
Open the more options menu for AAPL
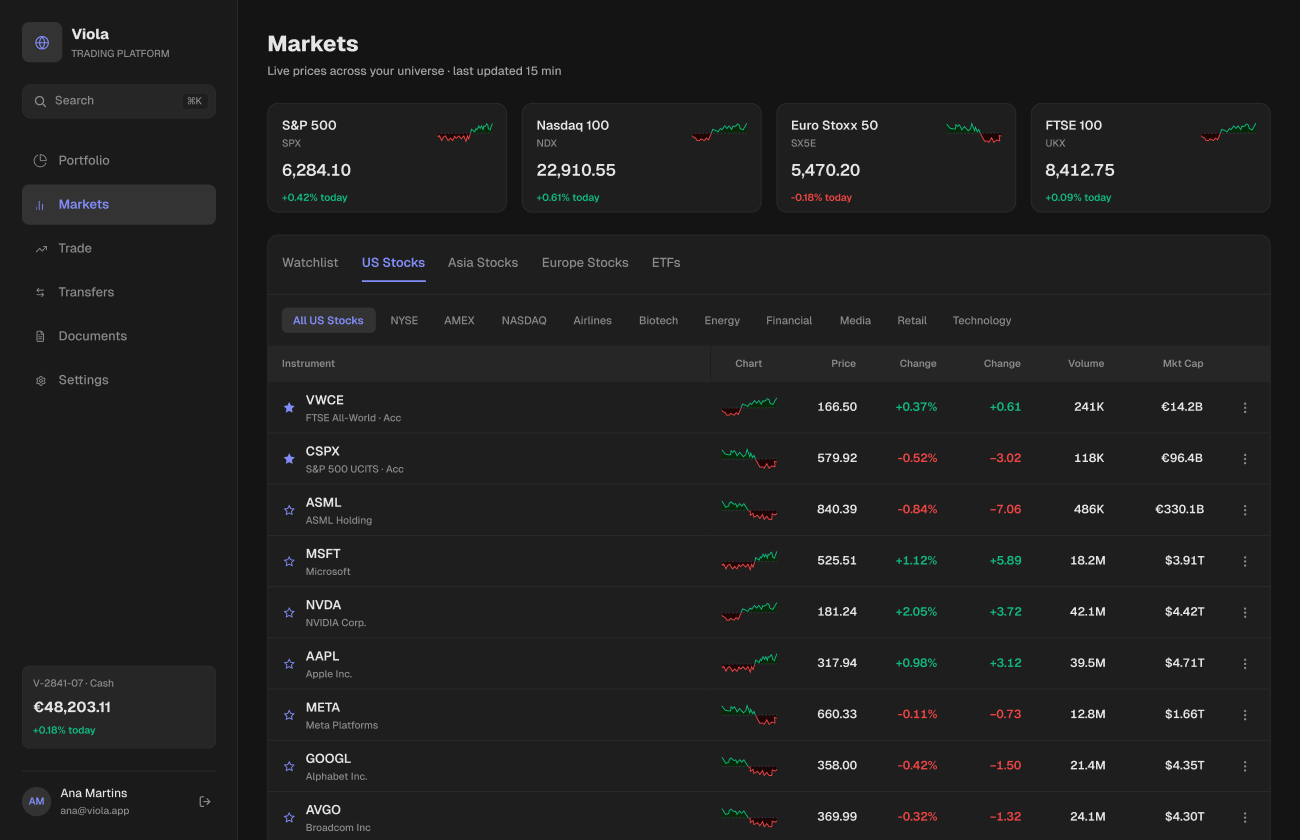[x=1245, y=664]
